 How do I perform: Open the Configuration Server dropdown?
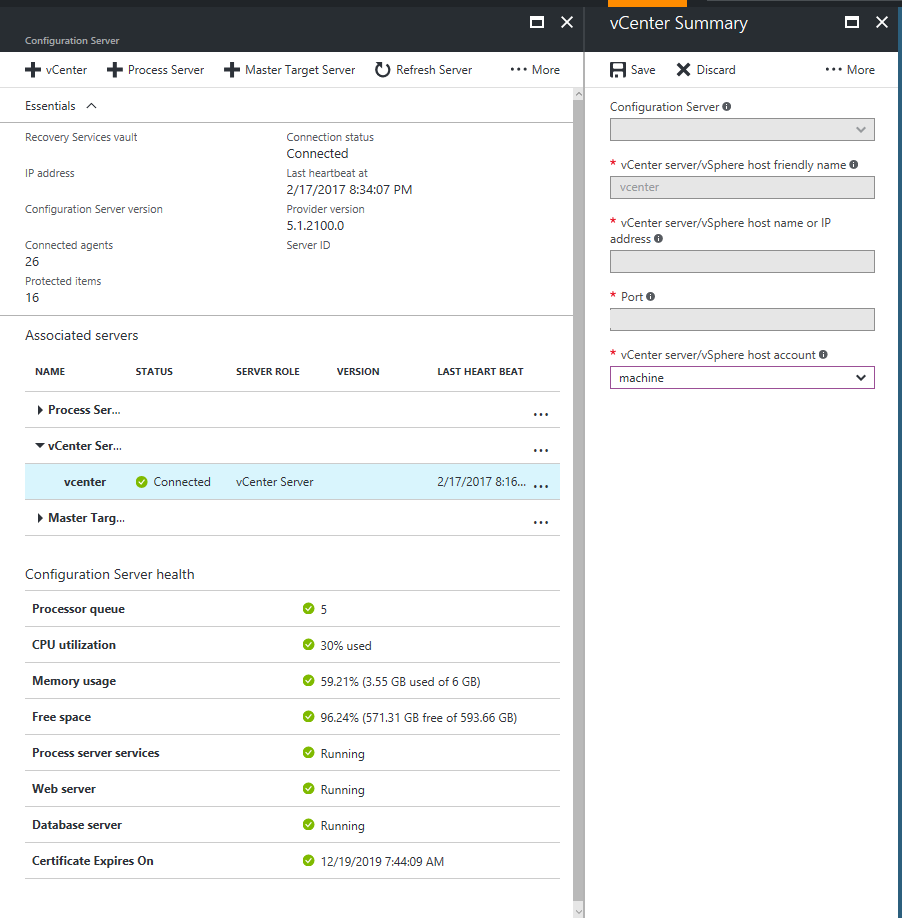[742, 130]
